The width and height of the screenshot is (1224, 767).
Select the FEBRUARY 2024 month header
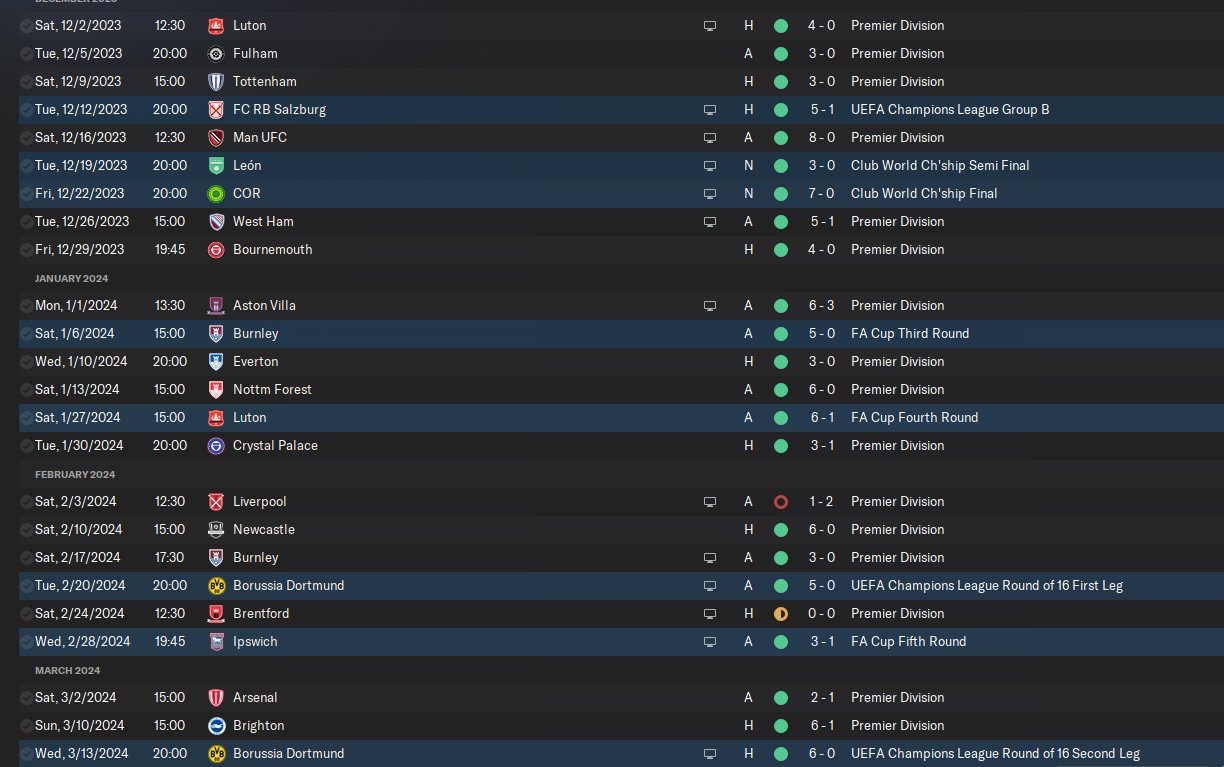coord(75,474)
